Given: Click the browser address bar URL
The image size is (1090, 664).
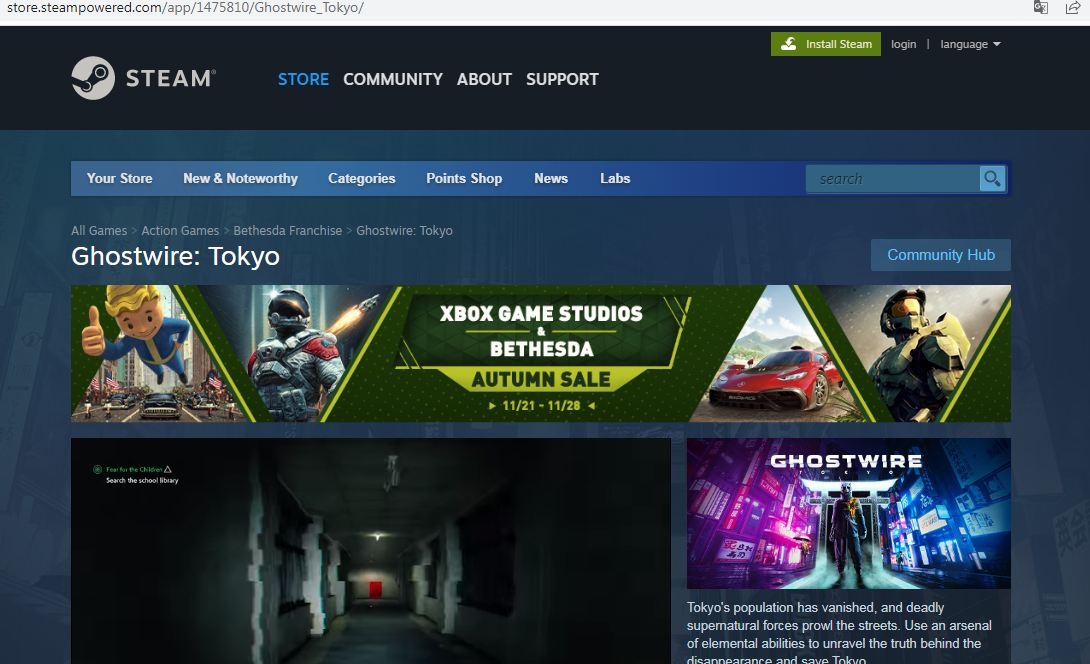Looking at the screenshot, I should point(185,8).
